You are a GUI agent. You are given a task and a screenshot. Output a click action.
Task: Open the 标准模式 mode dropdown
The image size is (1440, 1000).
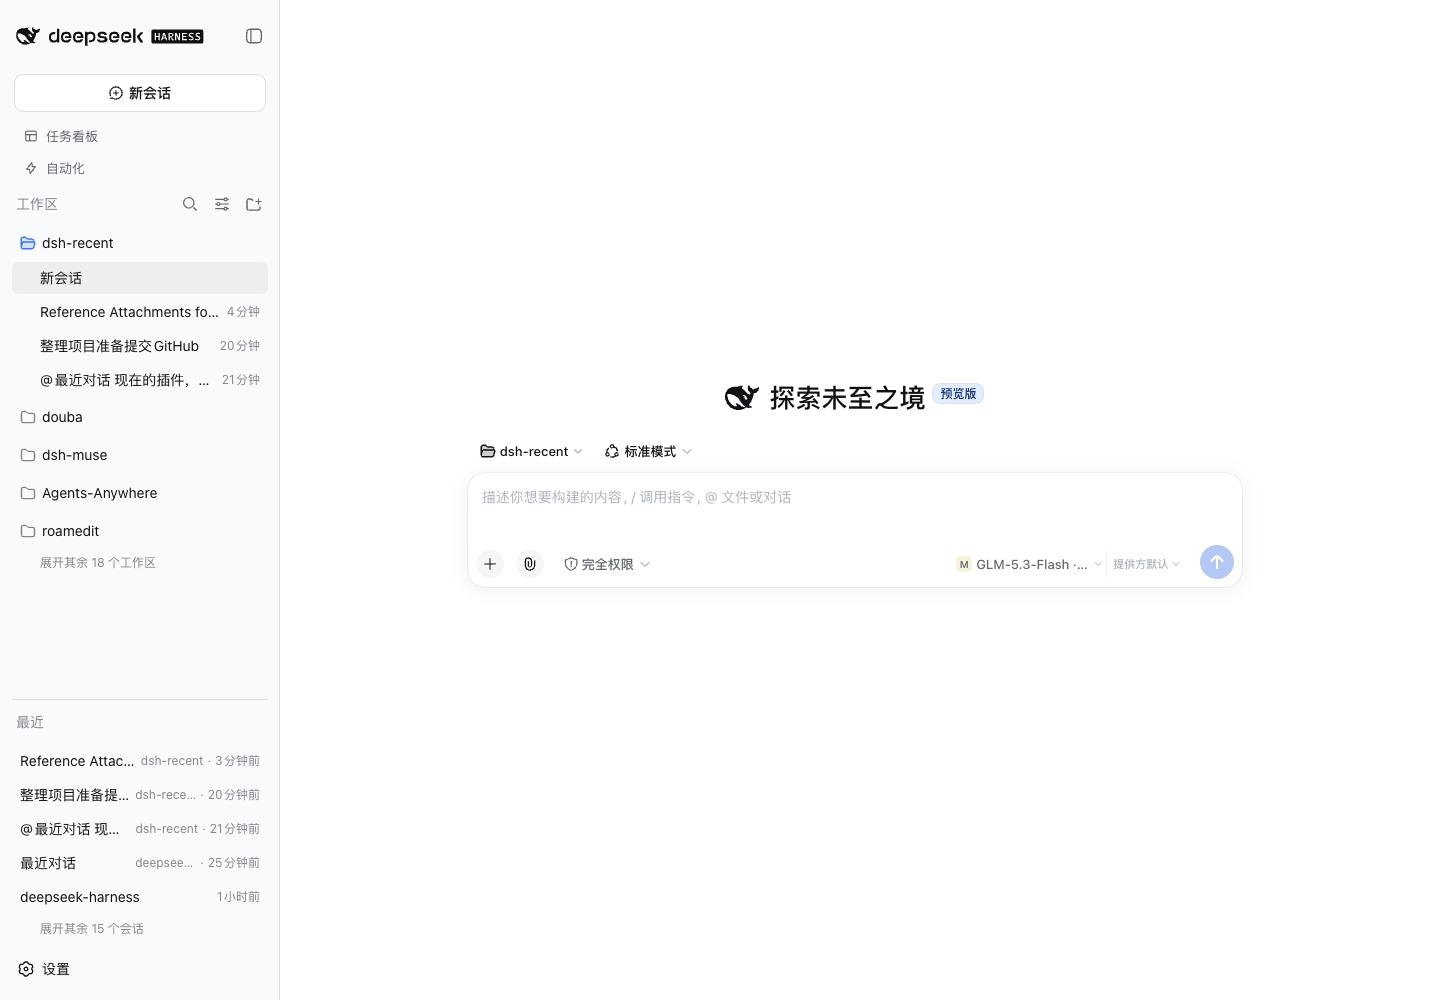point(648,451)
